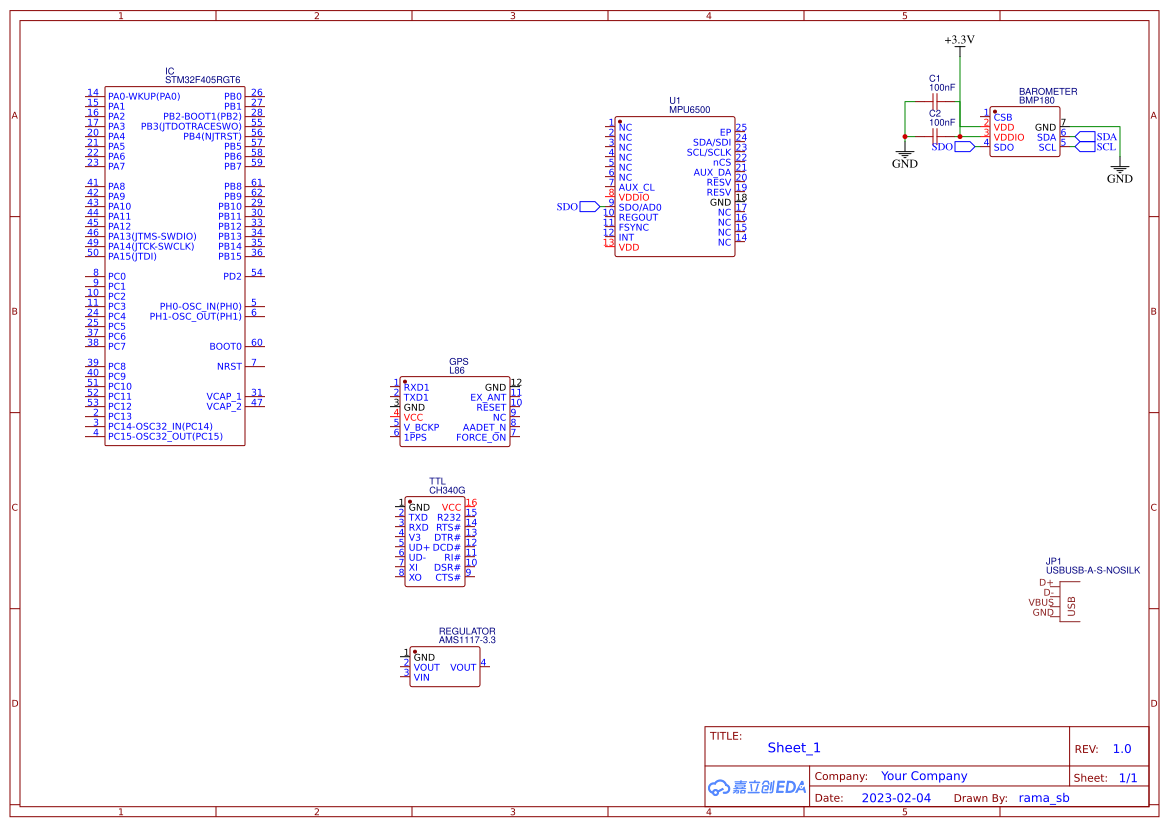Click the EDA logo in title block
This screenshot has width=1169, height=827.
[x=757, y=787]
